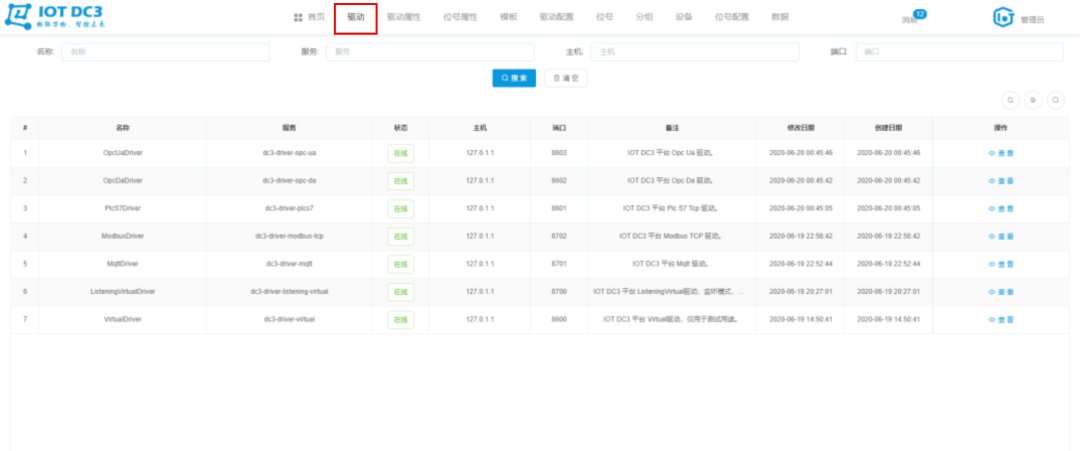This screenshot has width=1080, height=451.
Task: Click the 服务 search input field
Action: 430,52
